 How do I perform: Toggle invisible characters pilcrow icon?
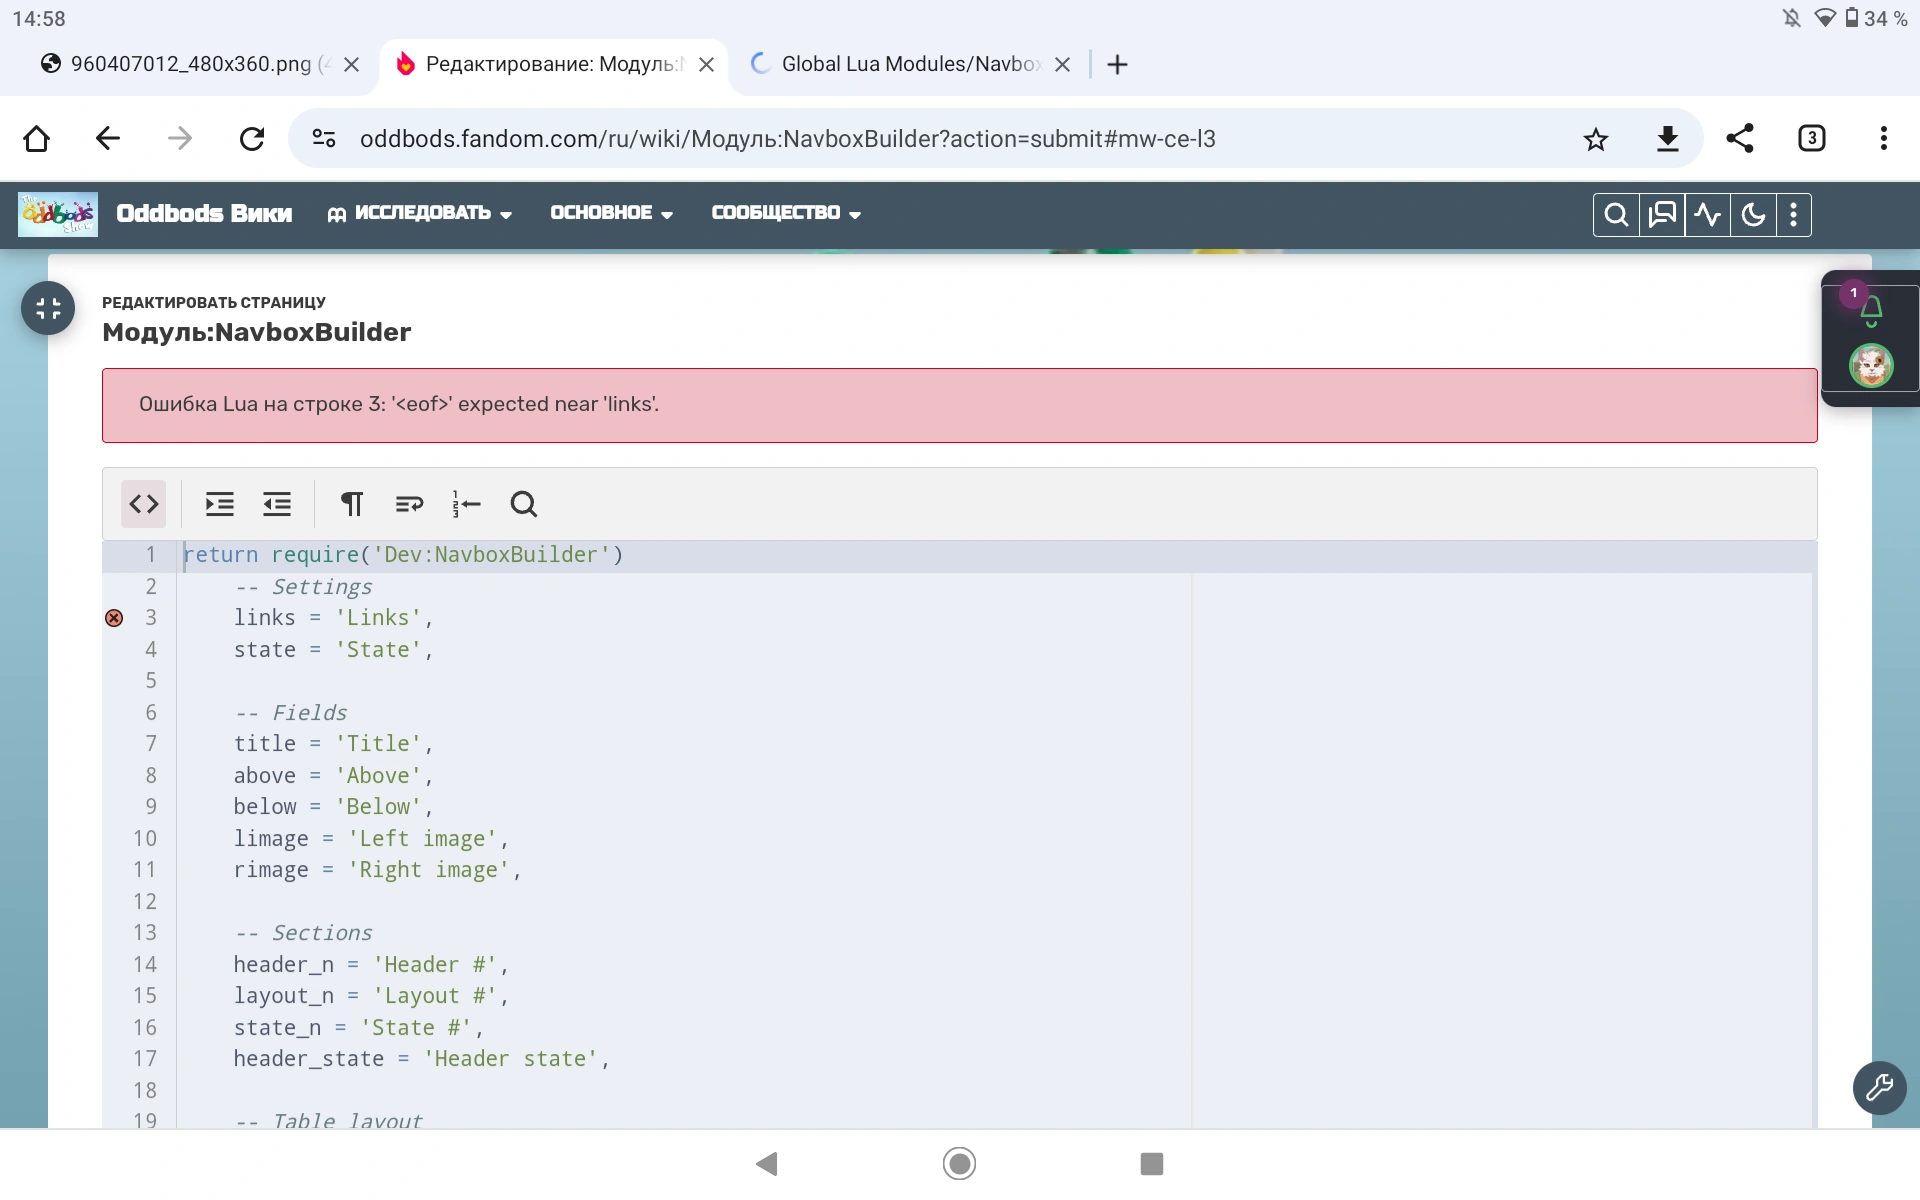click(x=351, y=504)
